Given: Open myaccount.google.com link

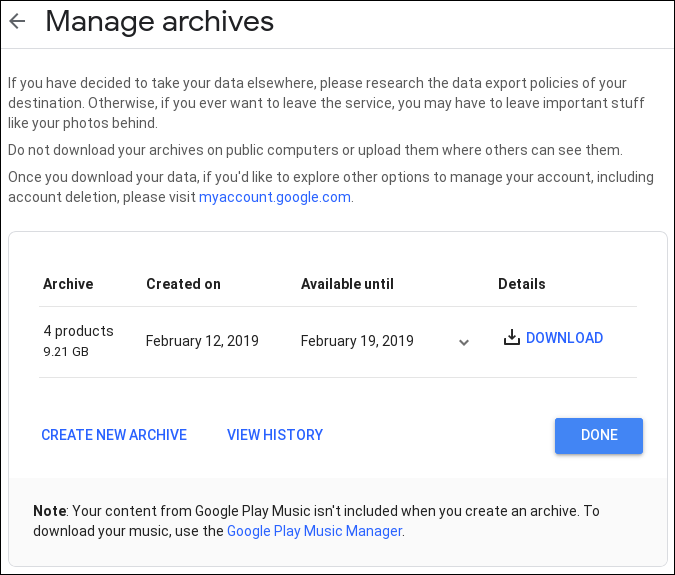Looking at the screenshot, I should click(275, 197).
